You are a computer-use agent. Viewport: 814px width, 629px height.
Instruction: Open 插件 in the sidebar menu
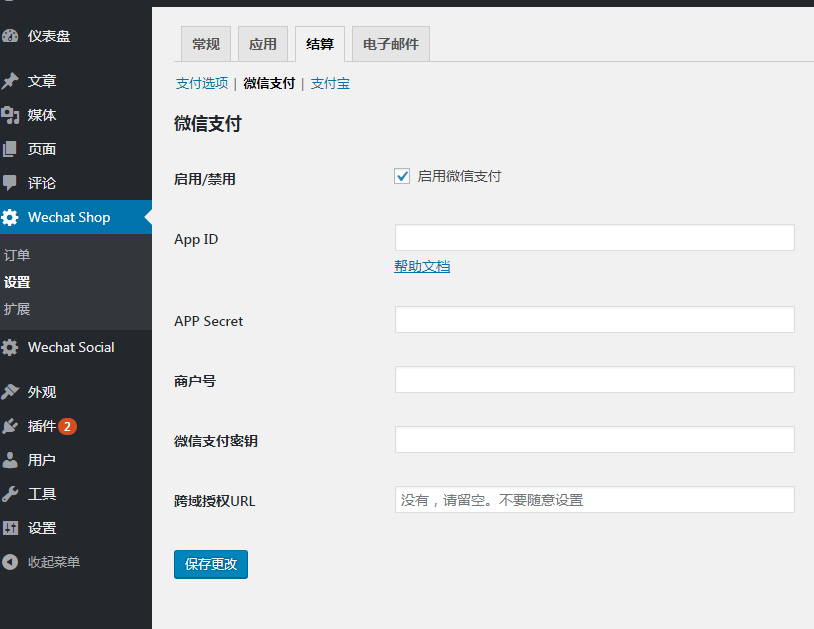click(x=42, y=426)
